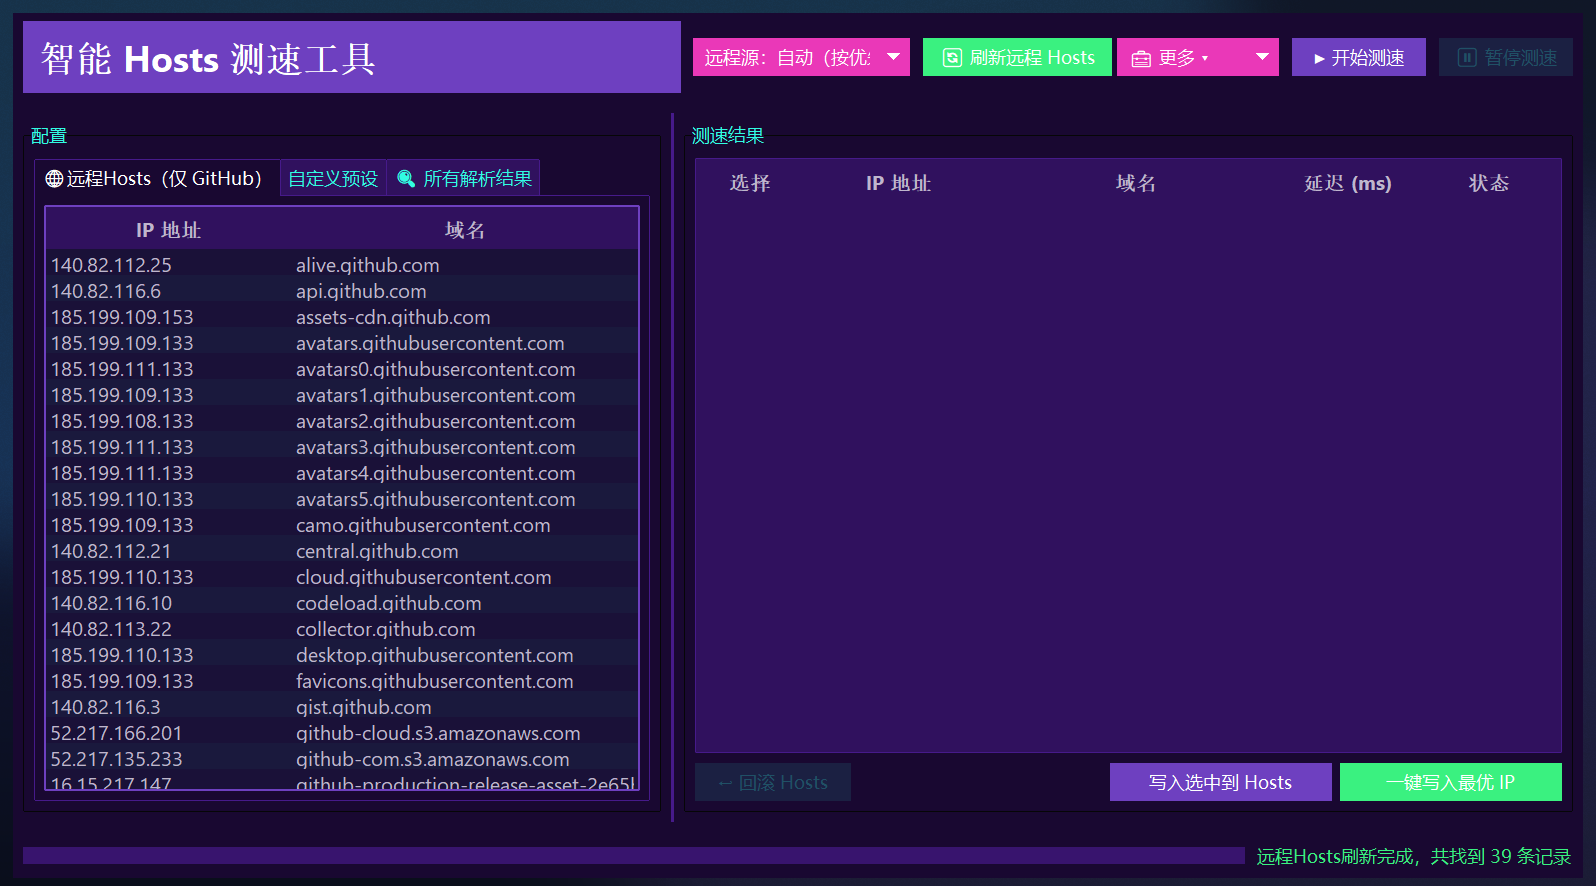1596x886 pixels.
Task: Click the 写入选中到 Hosts button
Action: [x=1220, y=782]
